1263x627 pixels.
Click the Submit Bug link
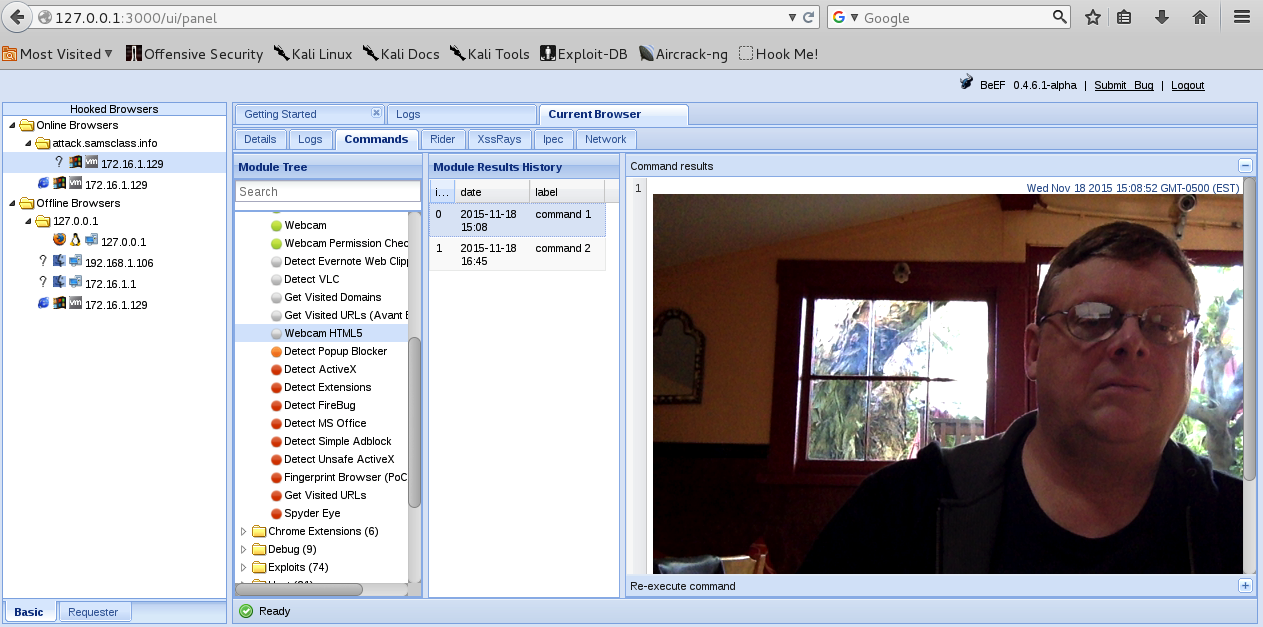1123,85
